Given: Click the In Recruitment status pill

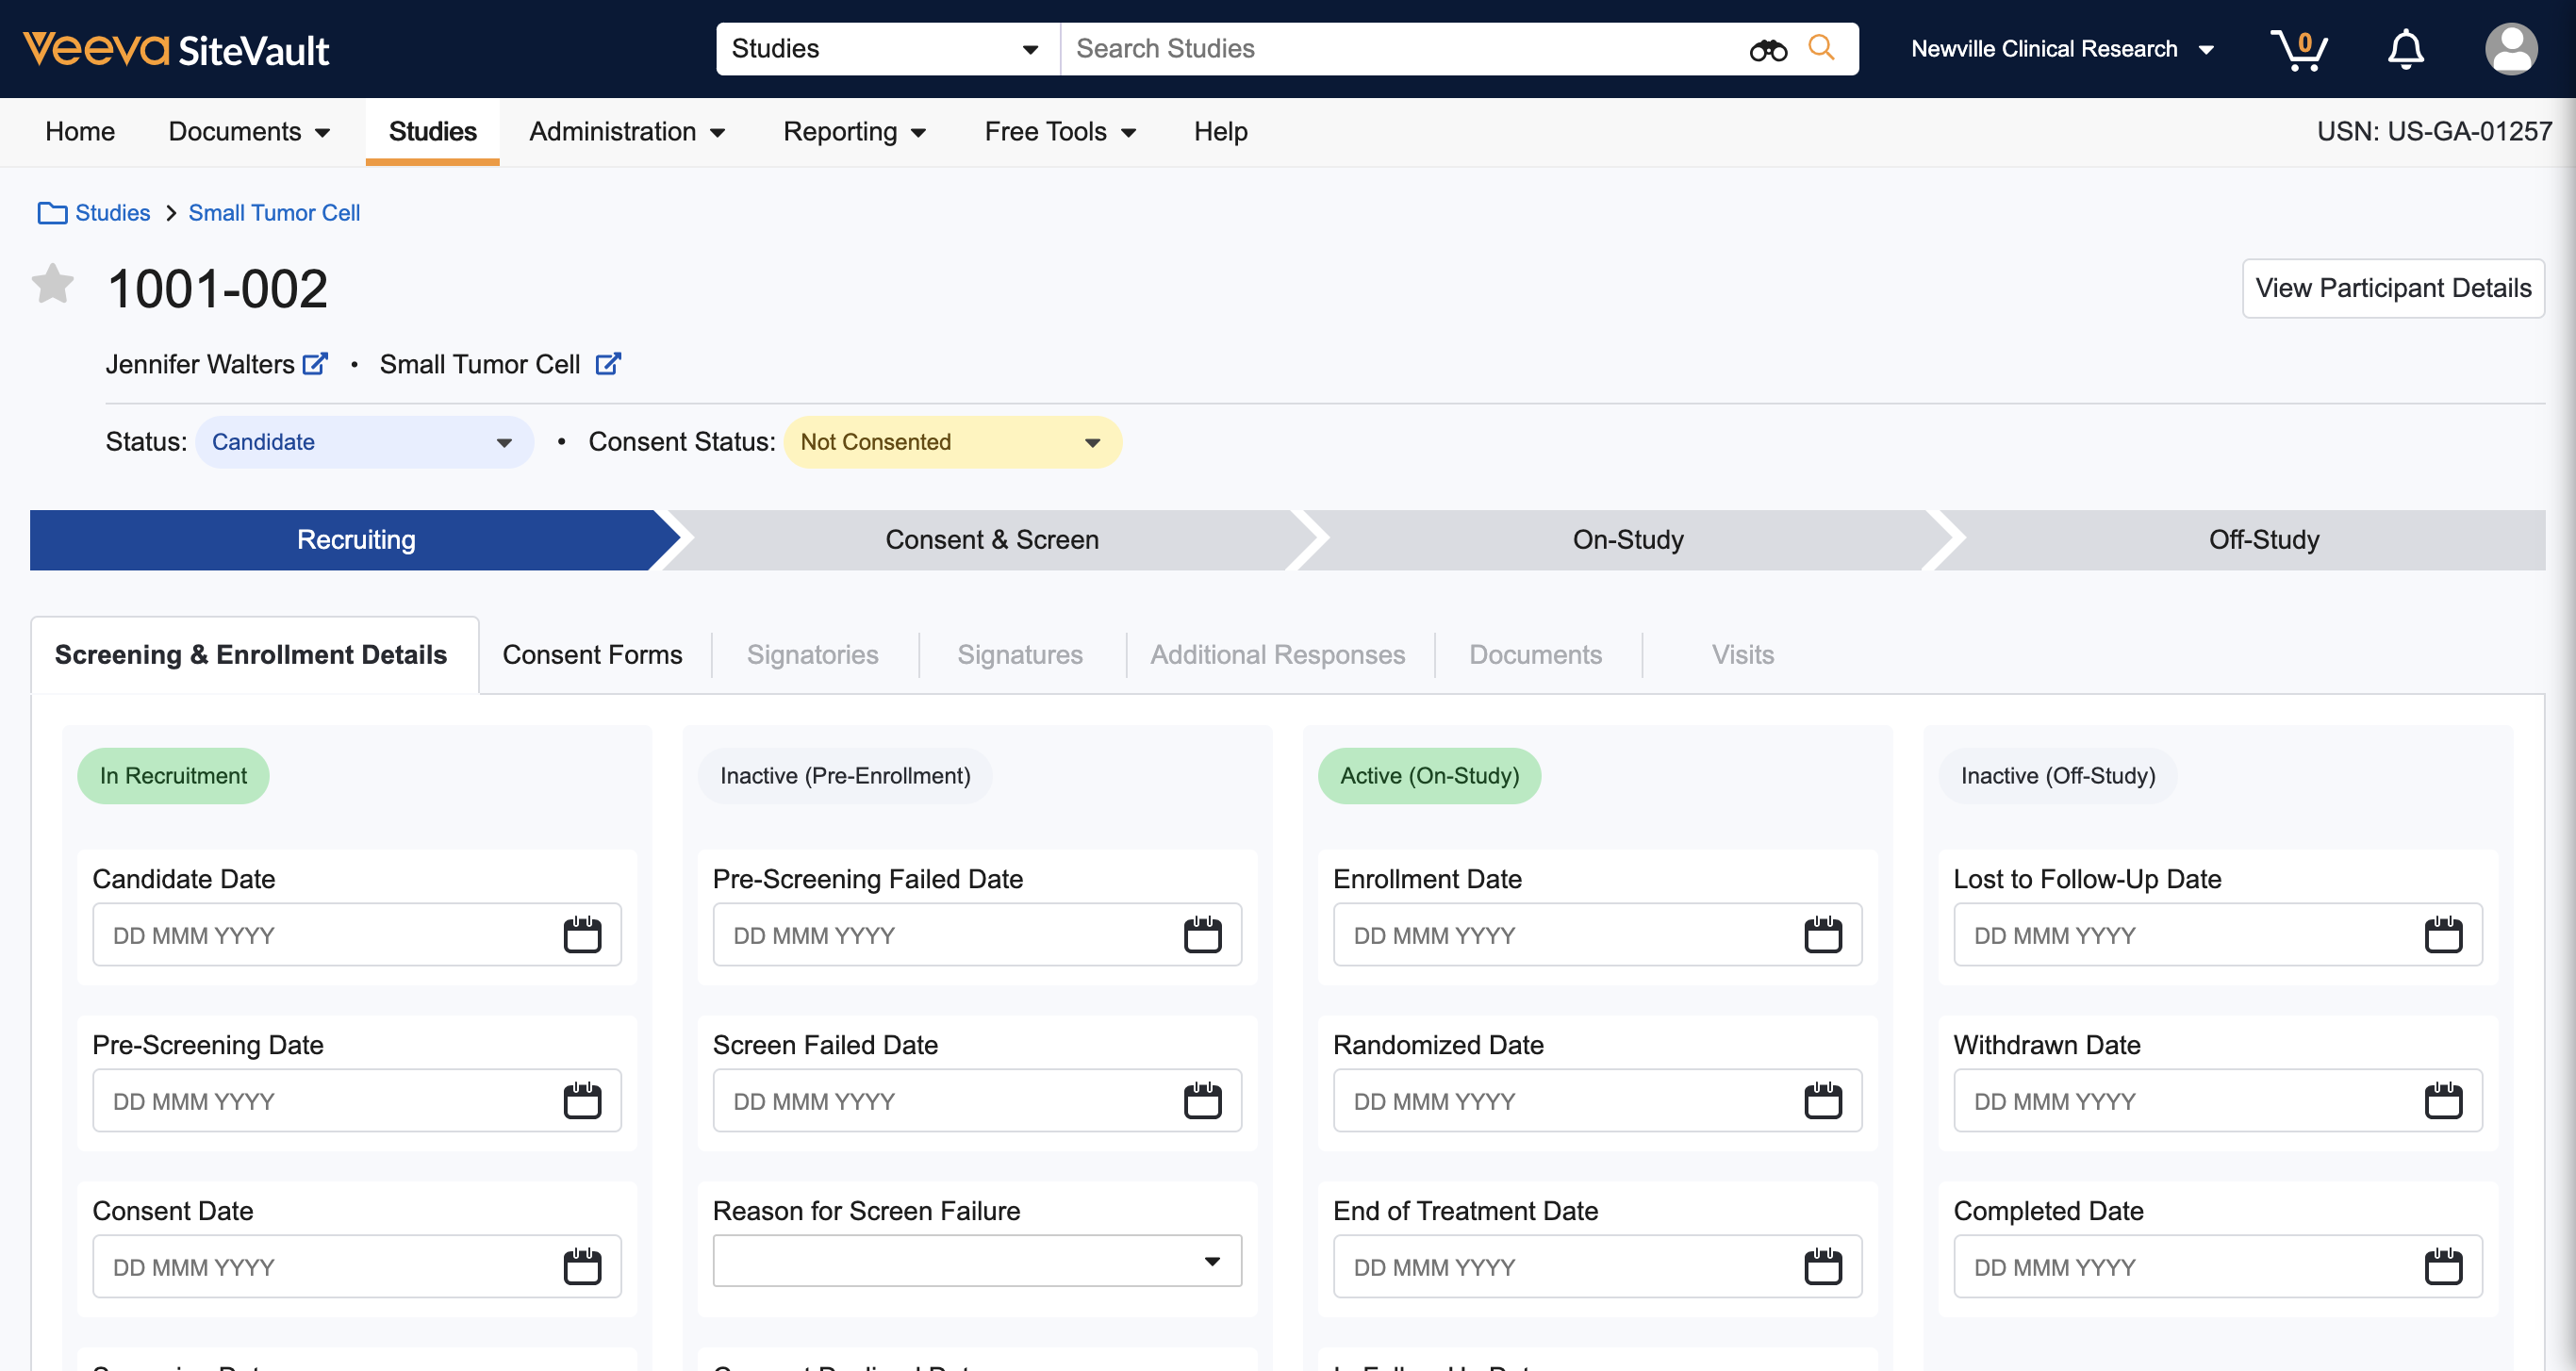Looking at the screenshot, I should 173,776.
